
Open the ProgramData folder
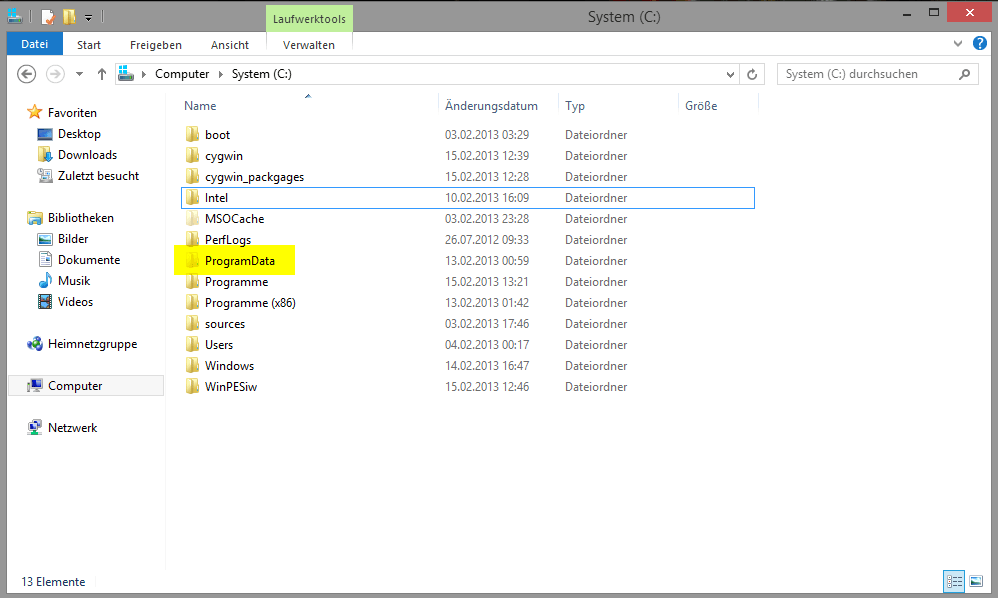(x=240, y=260)
